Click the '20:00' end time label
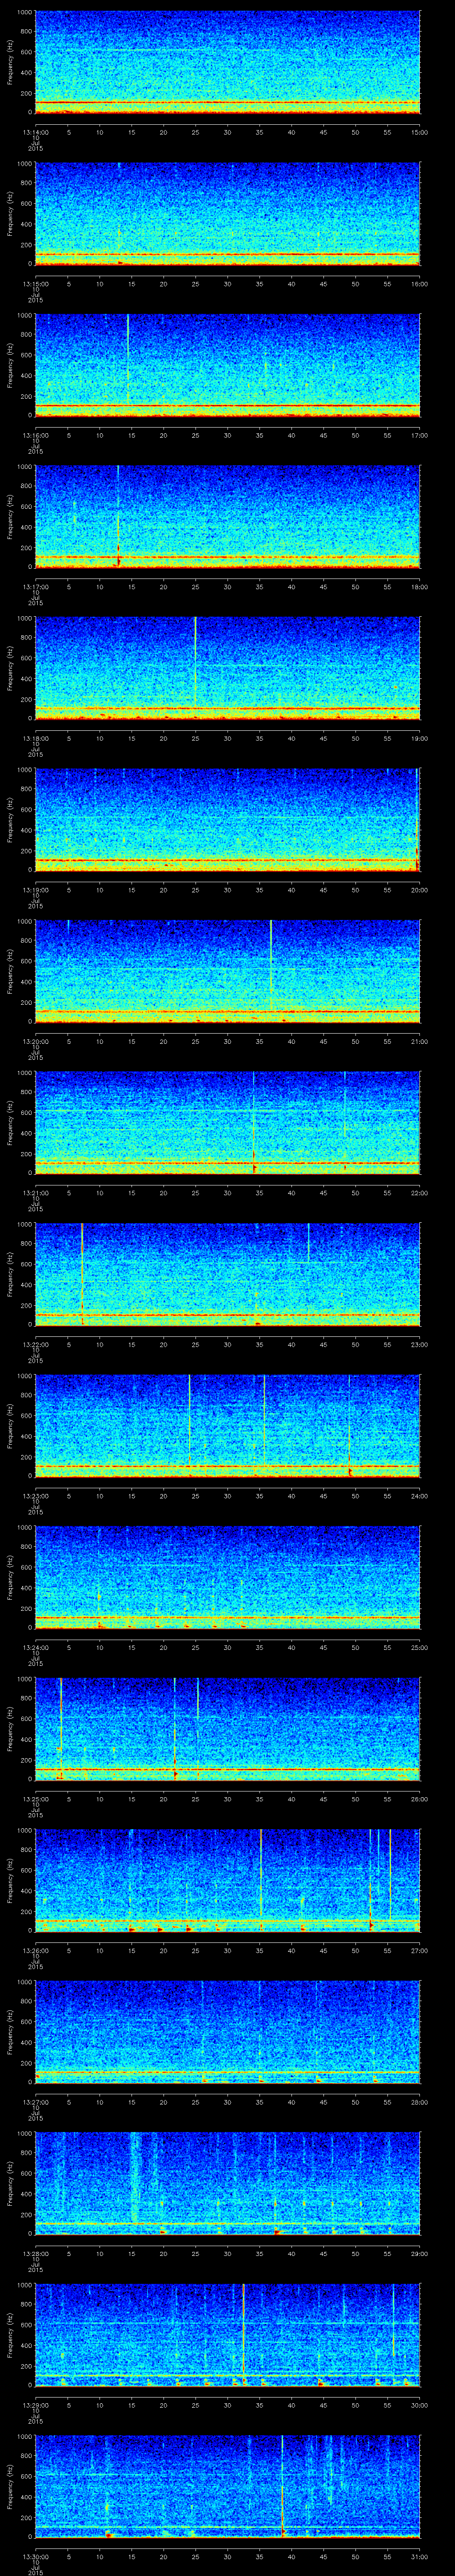Screen dimensions: 455x2576 pyautogui.click(x=420, y=890)
